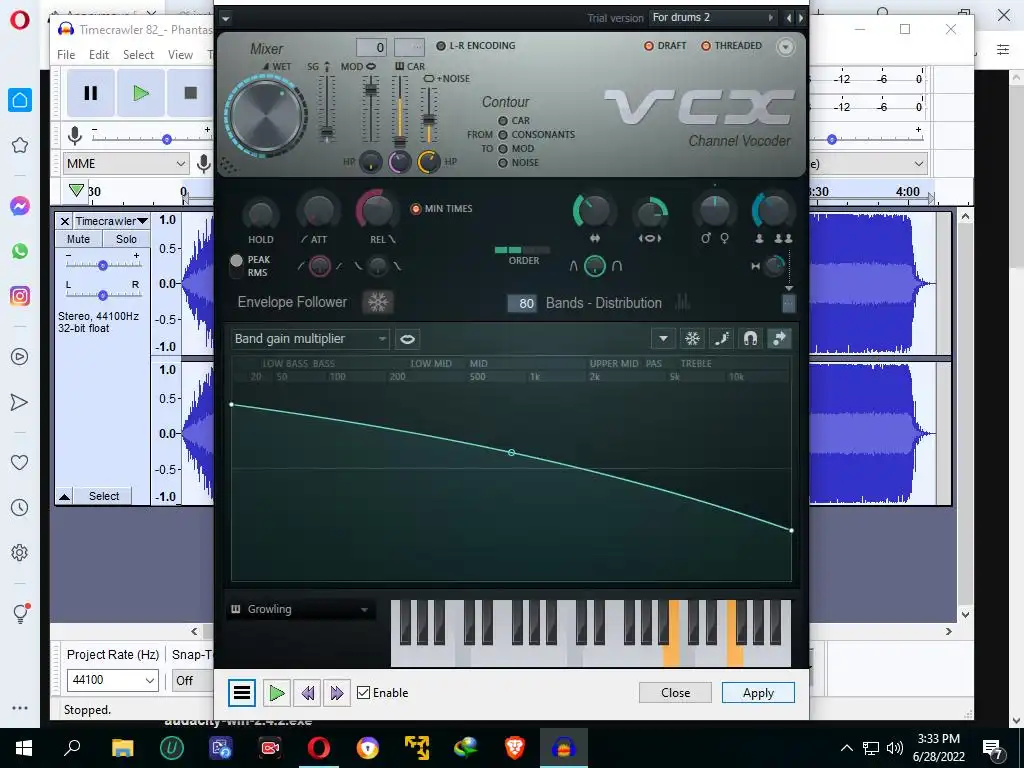Skip backward in the effect preview
This screenshot has height=768, width=1024.
(308, 692)
